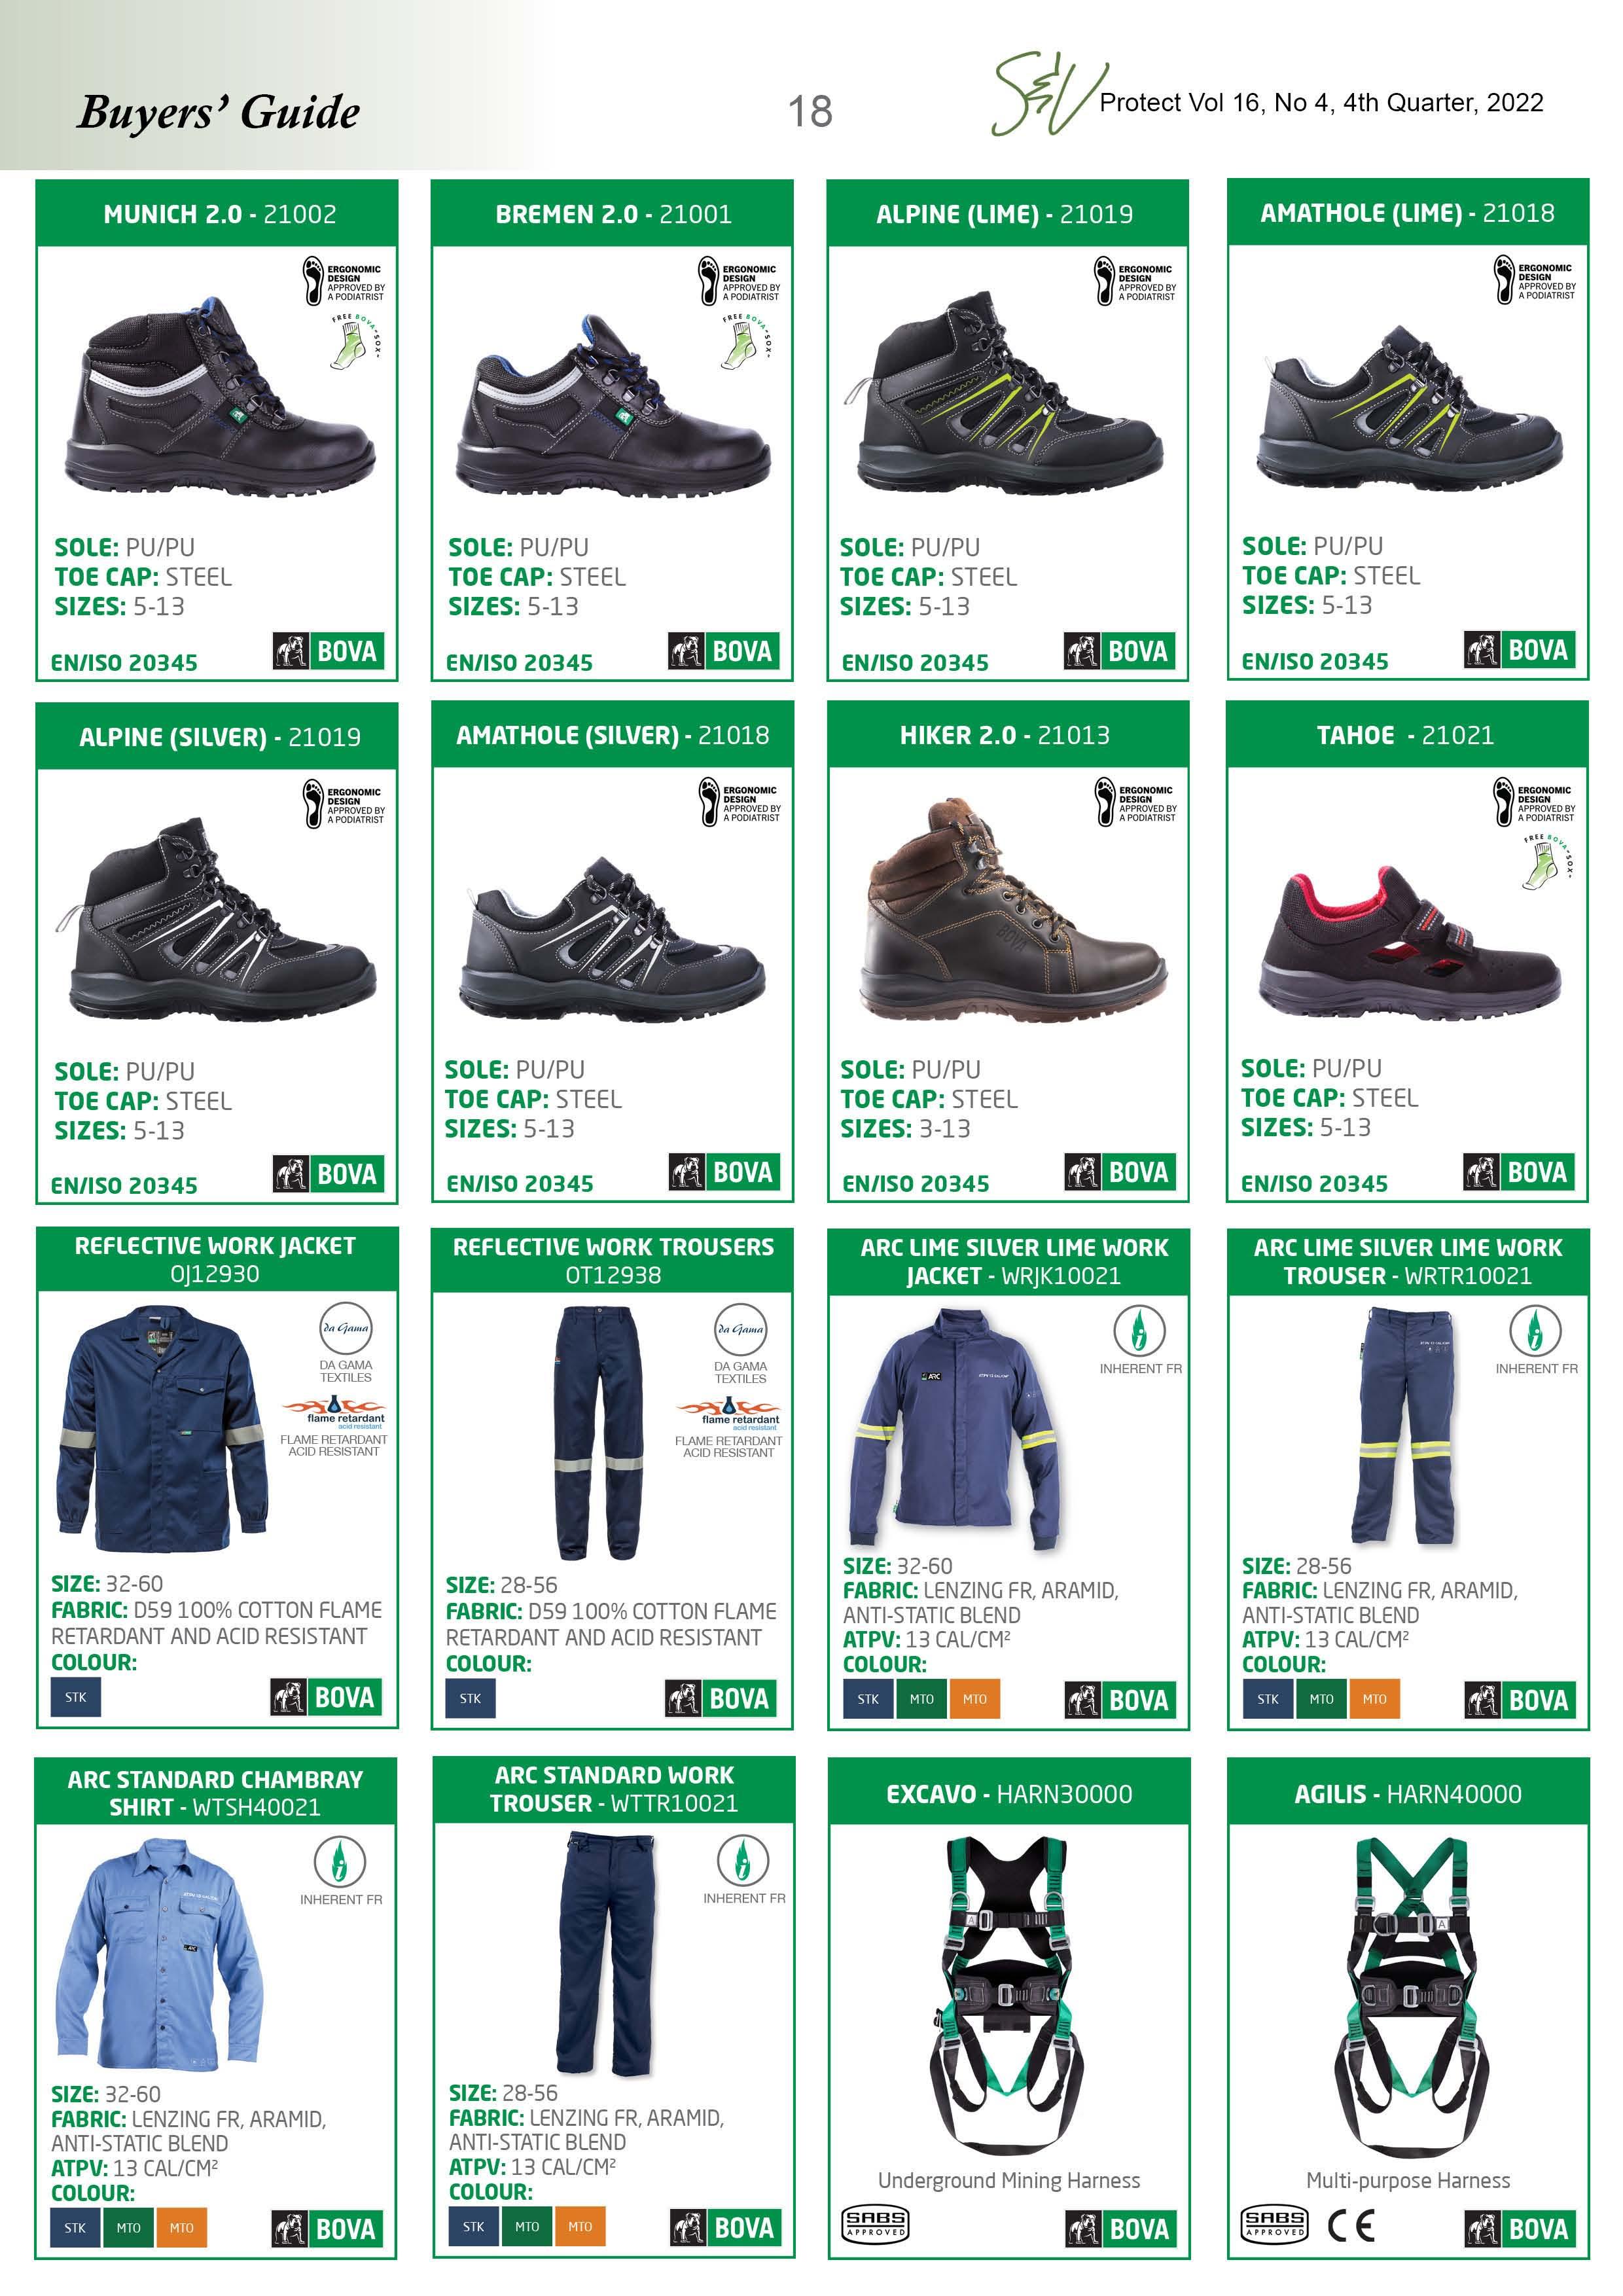Click the Buyers' Guide header text
The width and height of the screenshot is (1623, 2296).
218,111
